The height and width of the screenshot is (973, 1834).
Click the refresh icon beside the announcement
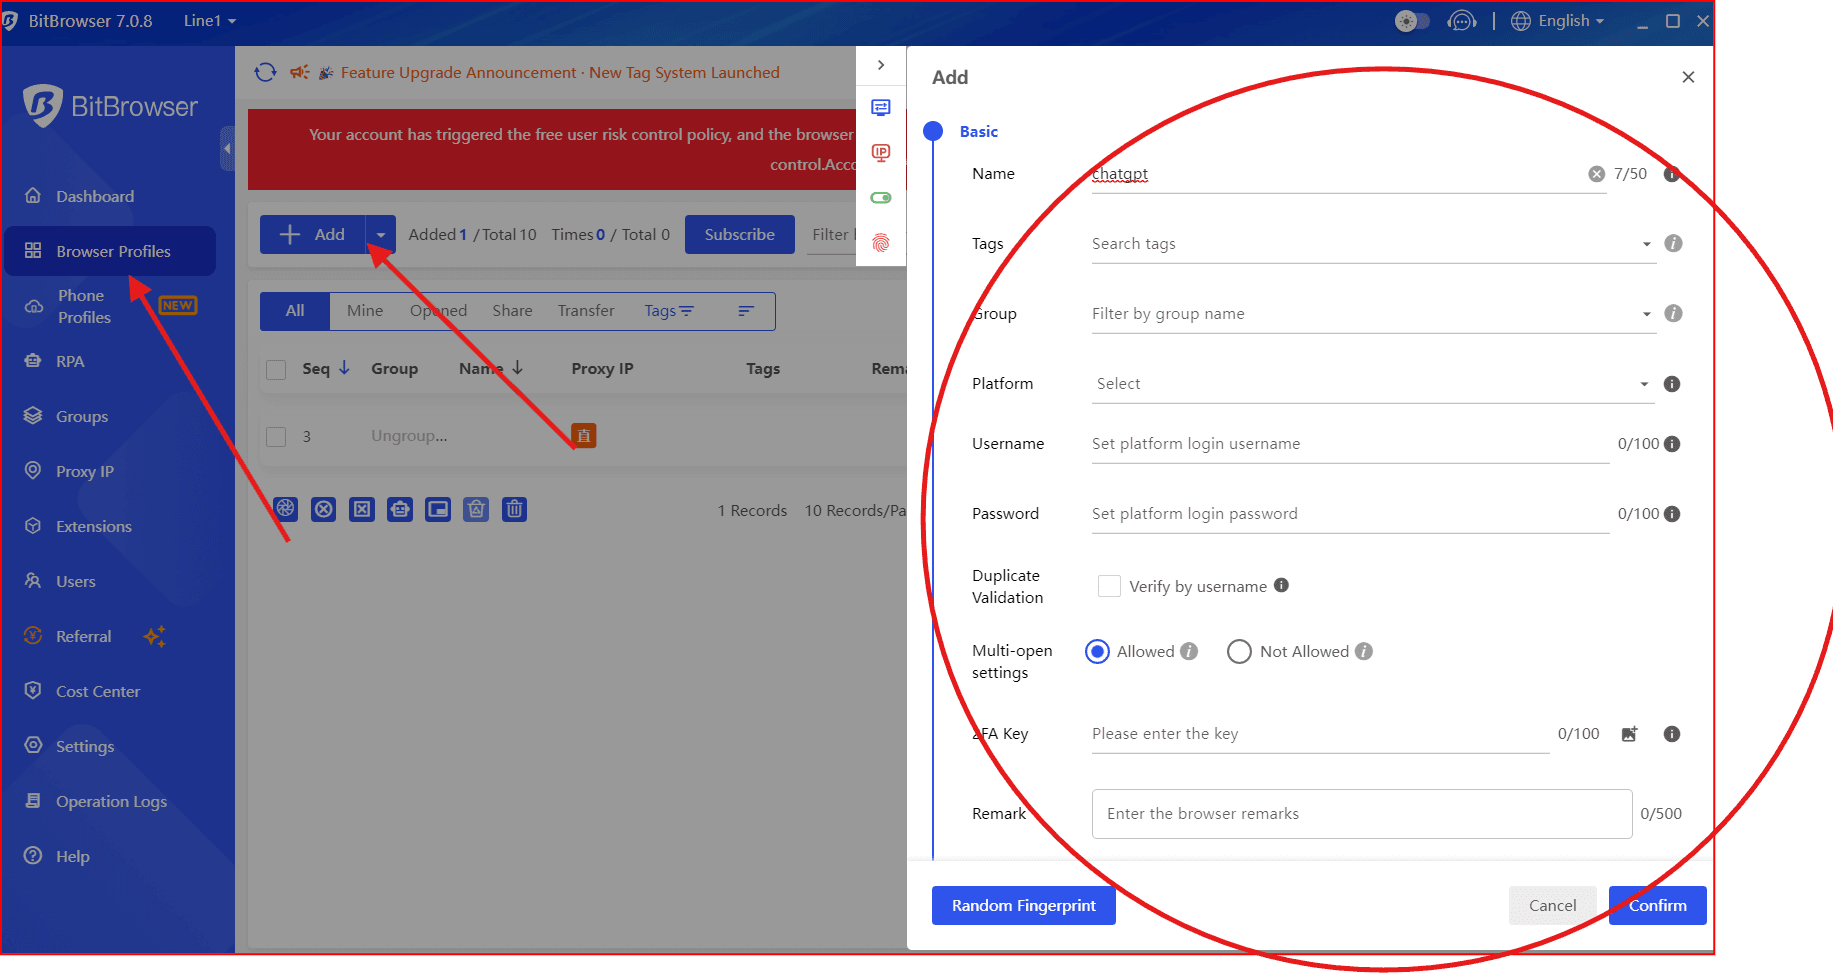(x=265, y=72)
